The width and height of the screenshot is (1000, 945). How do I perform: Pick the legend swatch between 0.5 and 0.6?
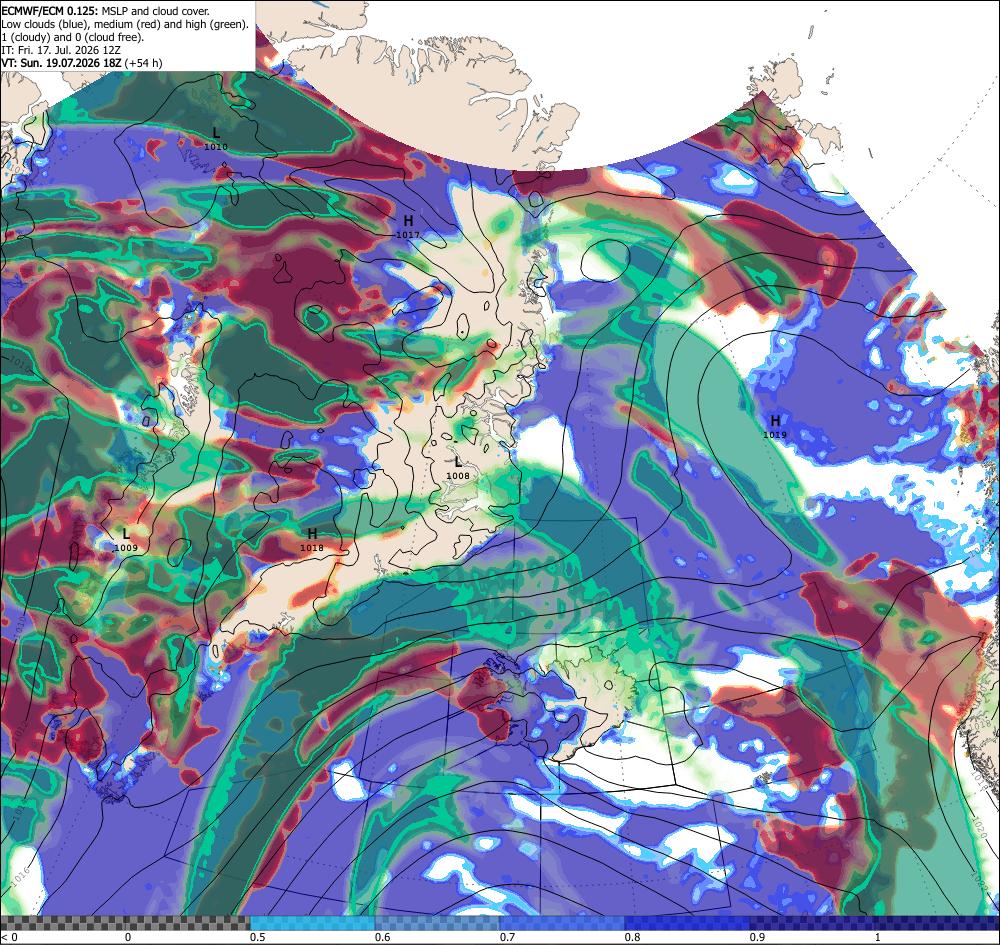click(x=312, y=923)
